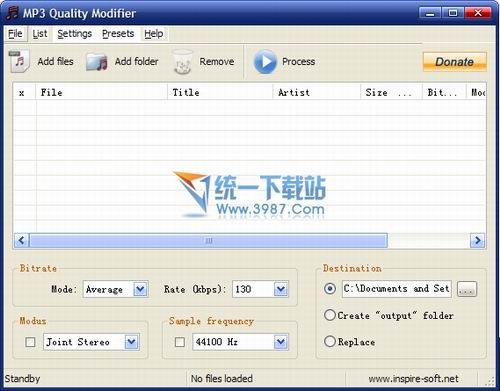
Task: Sort by the Artist column header
Action: point(317,92)
